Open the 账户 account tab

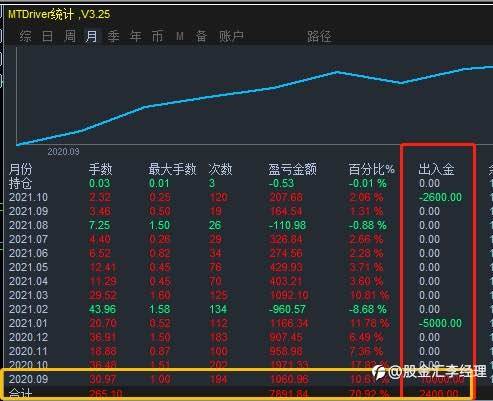[231, 36]
